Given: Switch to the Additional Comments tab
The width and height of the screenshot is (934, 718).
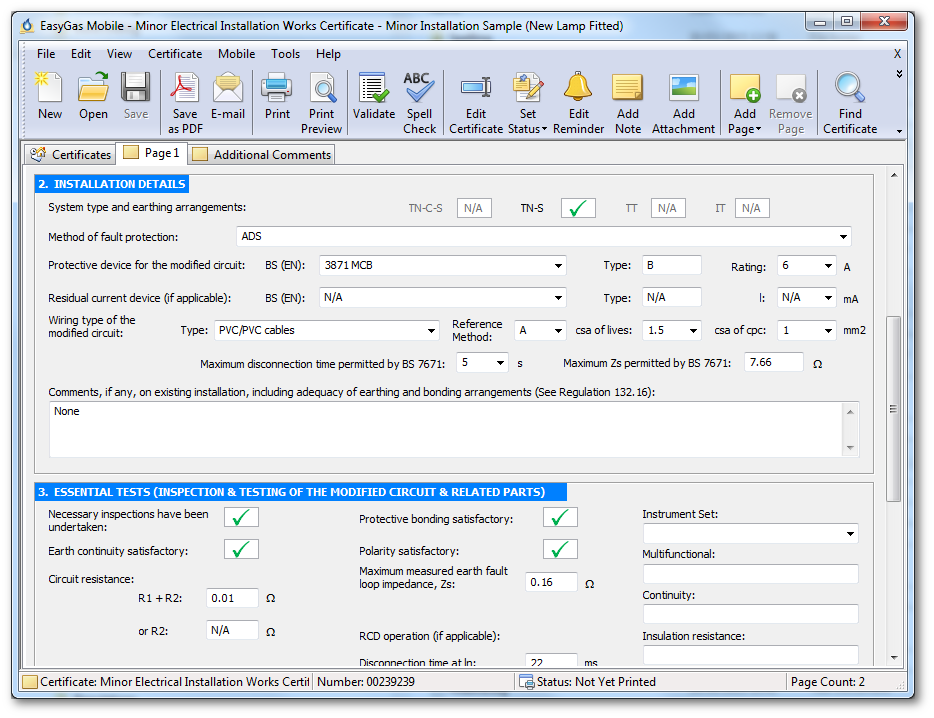Looking at the screenshot, I should click(261, 154).
